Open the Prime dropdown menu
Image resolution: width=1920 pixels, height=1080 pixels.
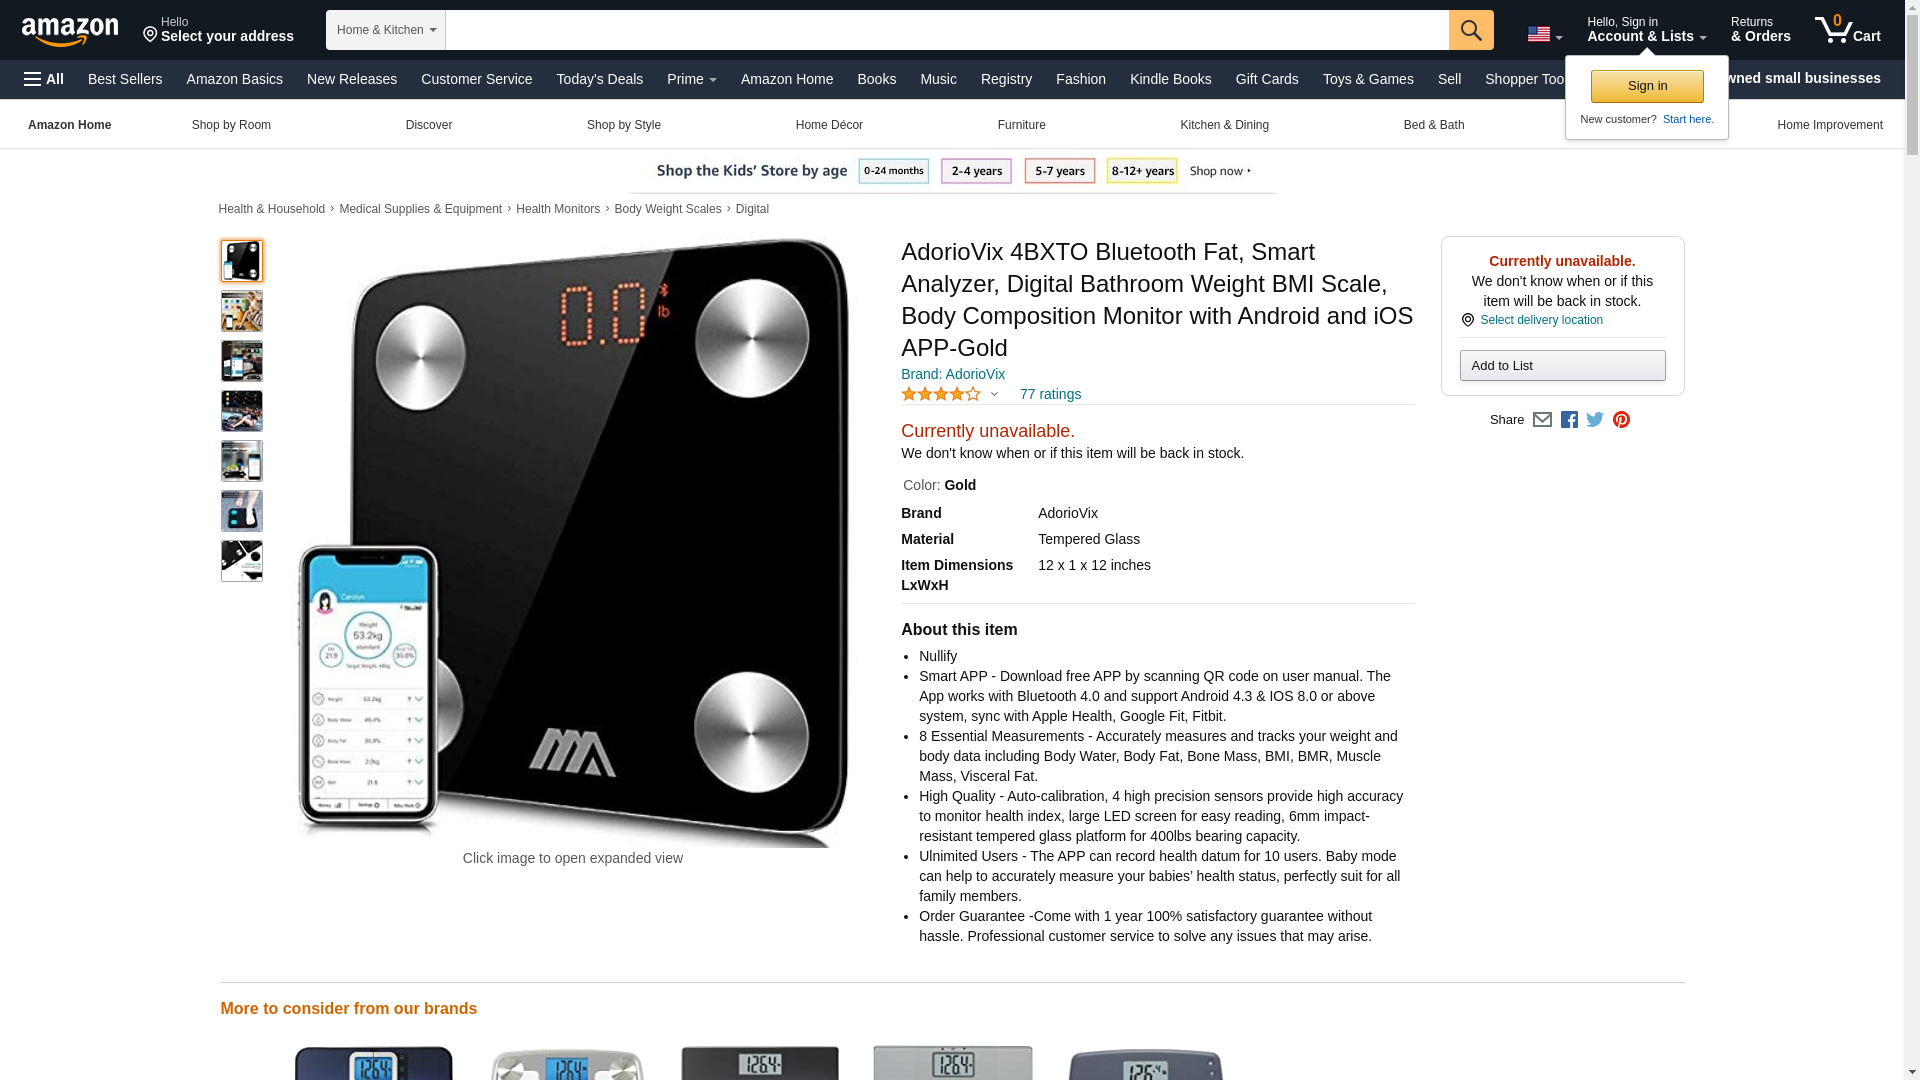click(x=691, y=79)
